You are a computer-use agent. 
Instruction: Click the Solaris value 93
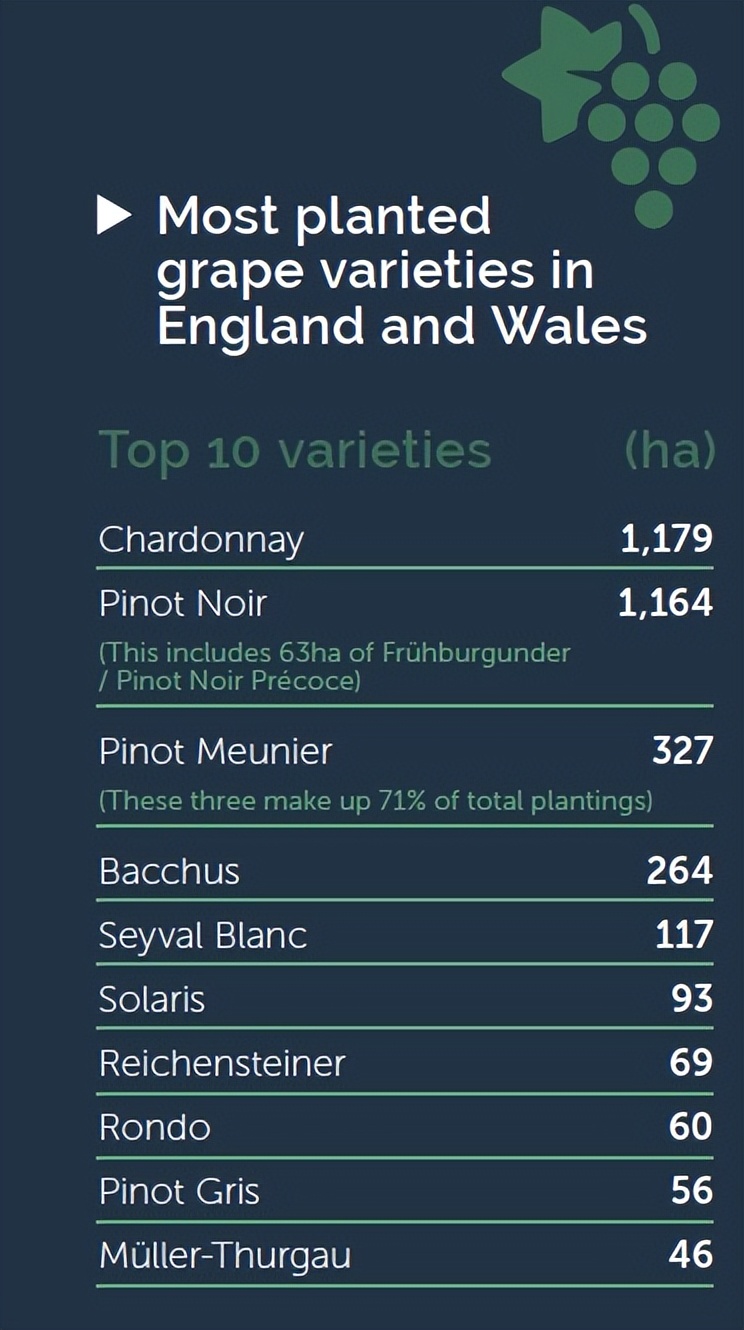691,998
